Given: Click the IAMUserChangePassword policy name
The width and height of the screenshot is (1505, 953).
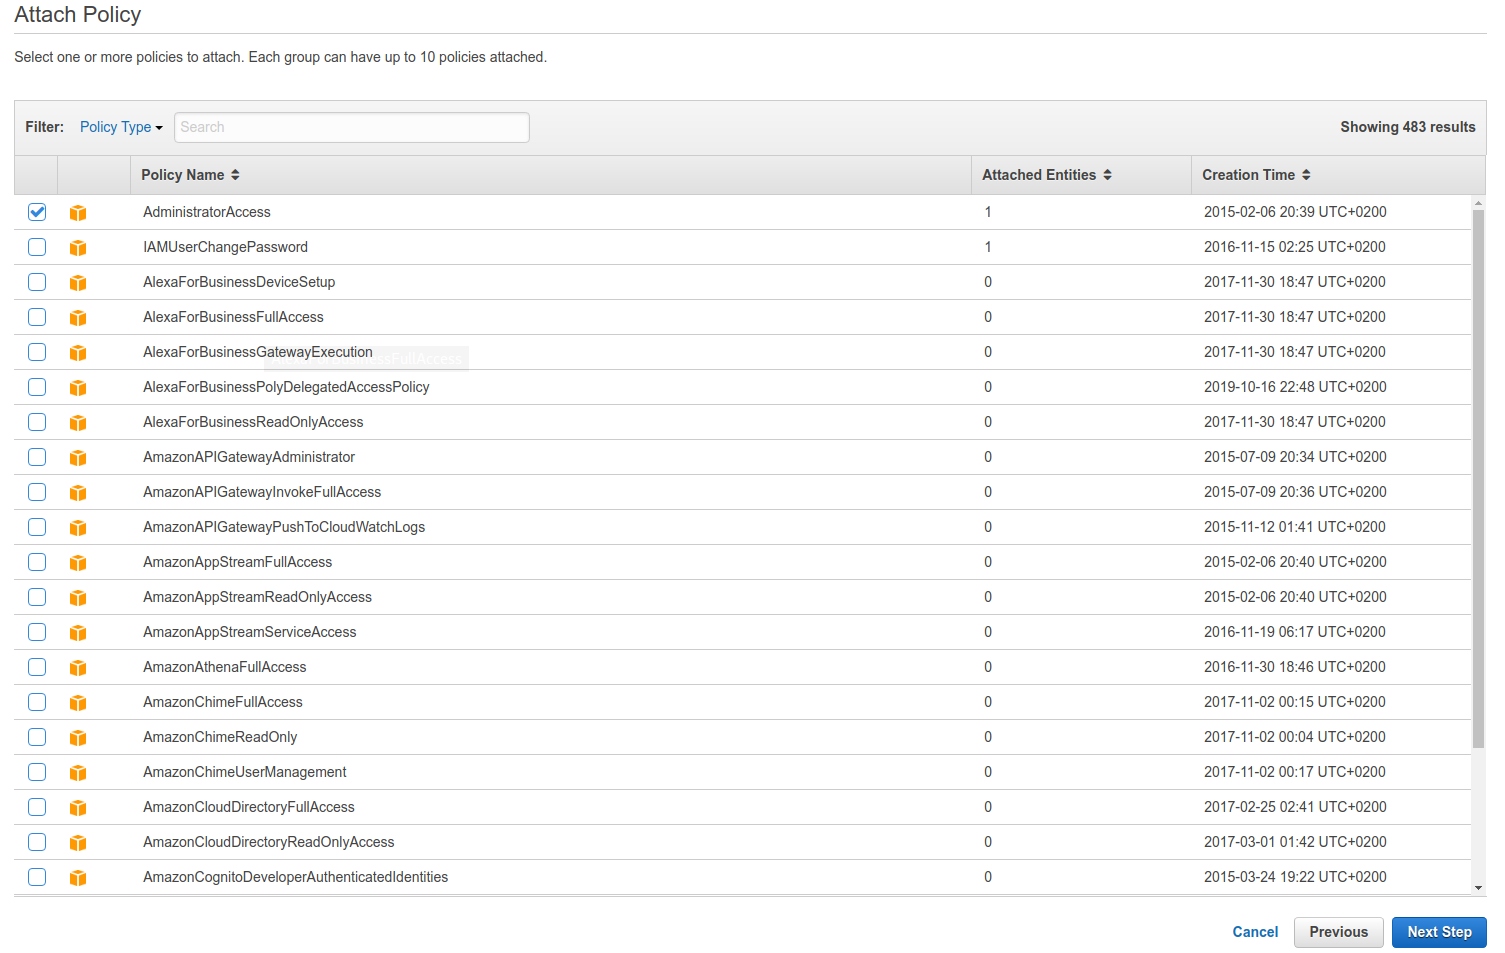Looking at the screenshot, I should point(225,247).
